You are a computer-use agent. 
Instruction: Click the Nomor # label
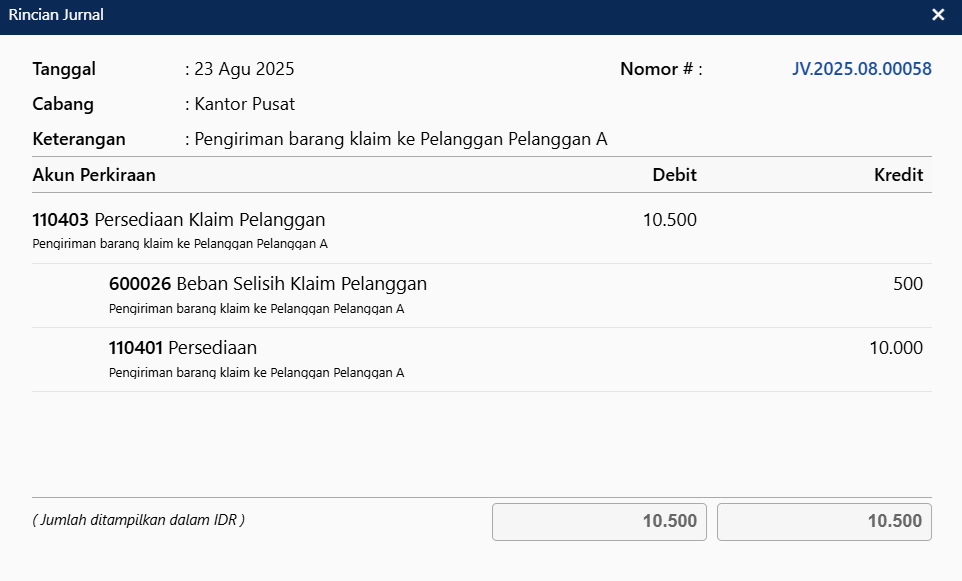(661, 69)
